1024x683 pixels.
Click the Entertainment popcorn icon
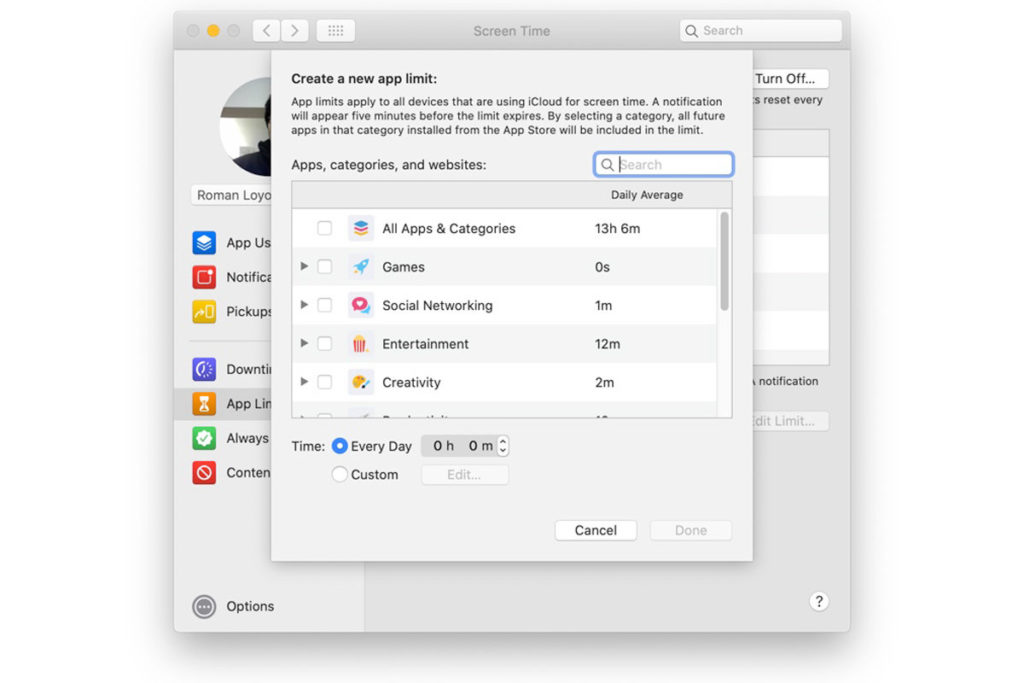pyautogui.click(x=360, y=343)
